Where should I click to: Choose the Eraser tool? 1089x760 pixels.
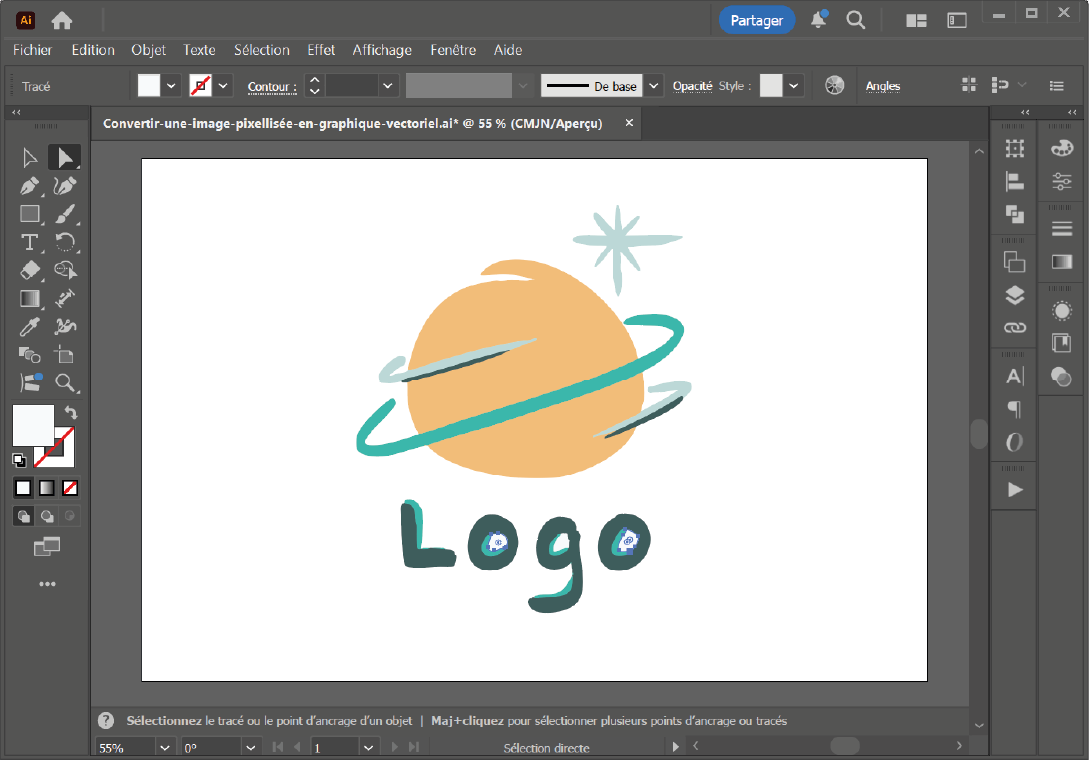coord(30,270)
